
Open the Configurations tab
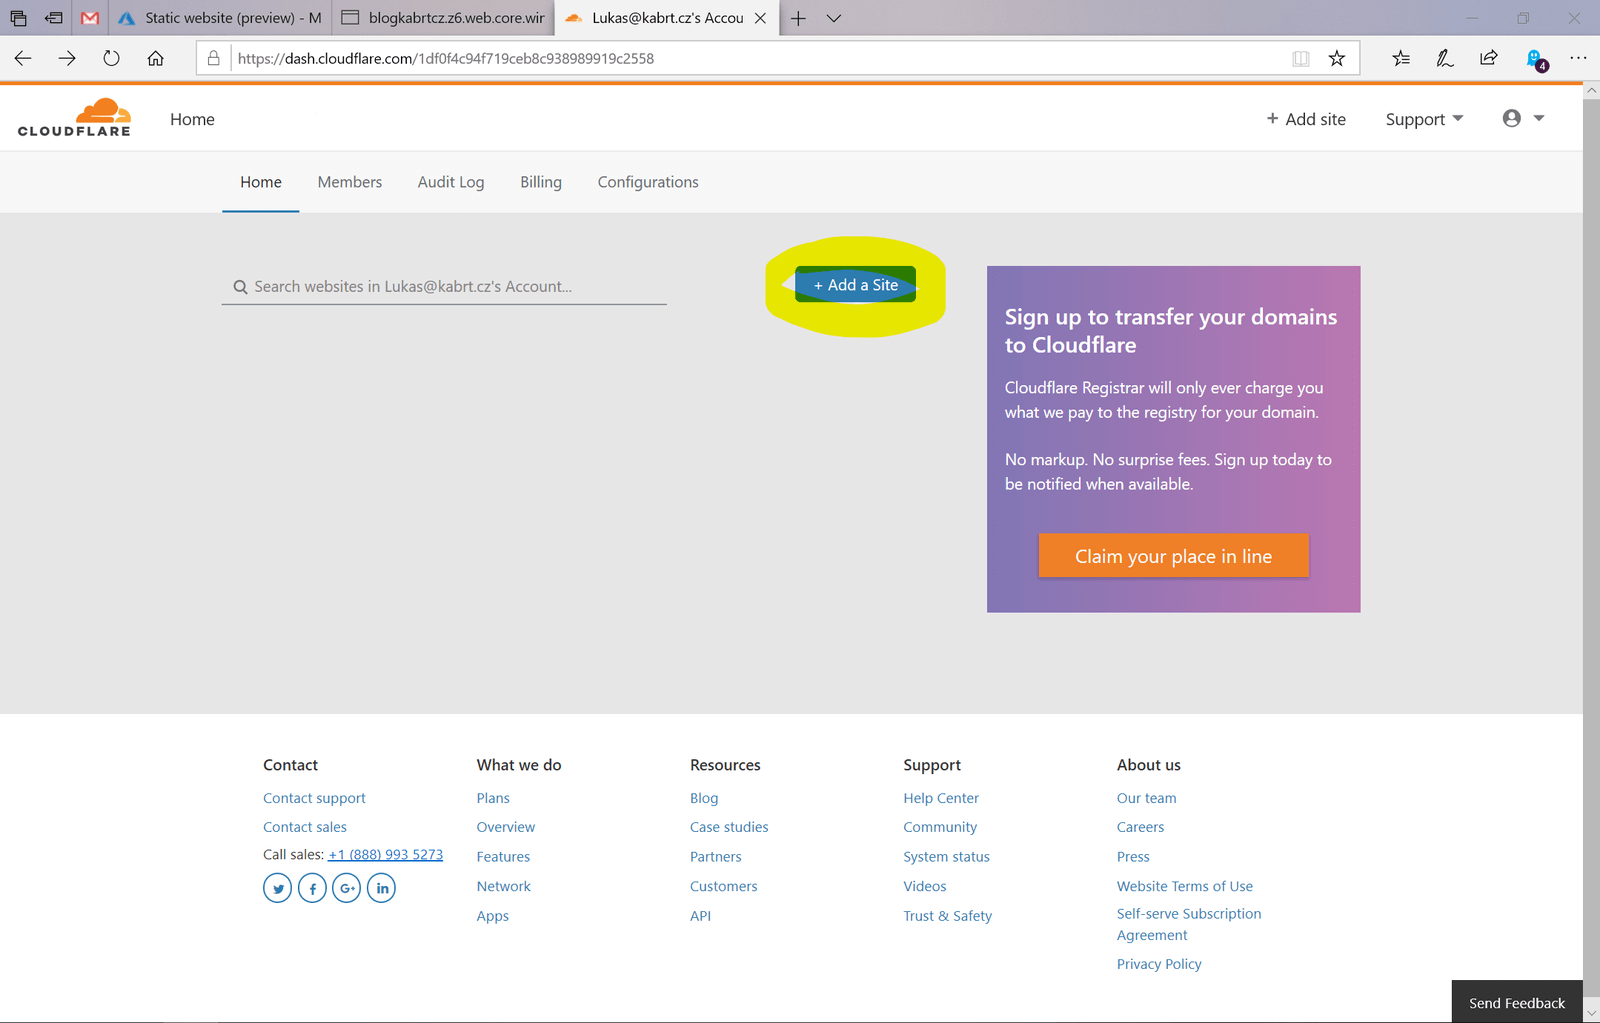[x=648, y=182]
